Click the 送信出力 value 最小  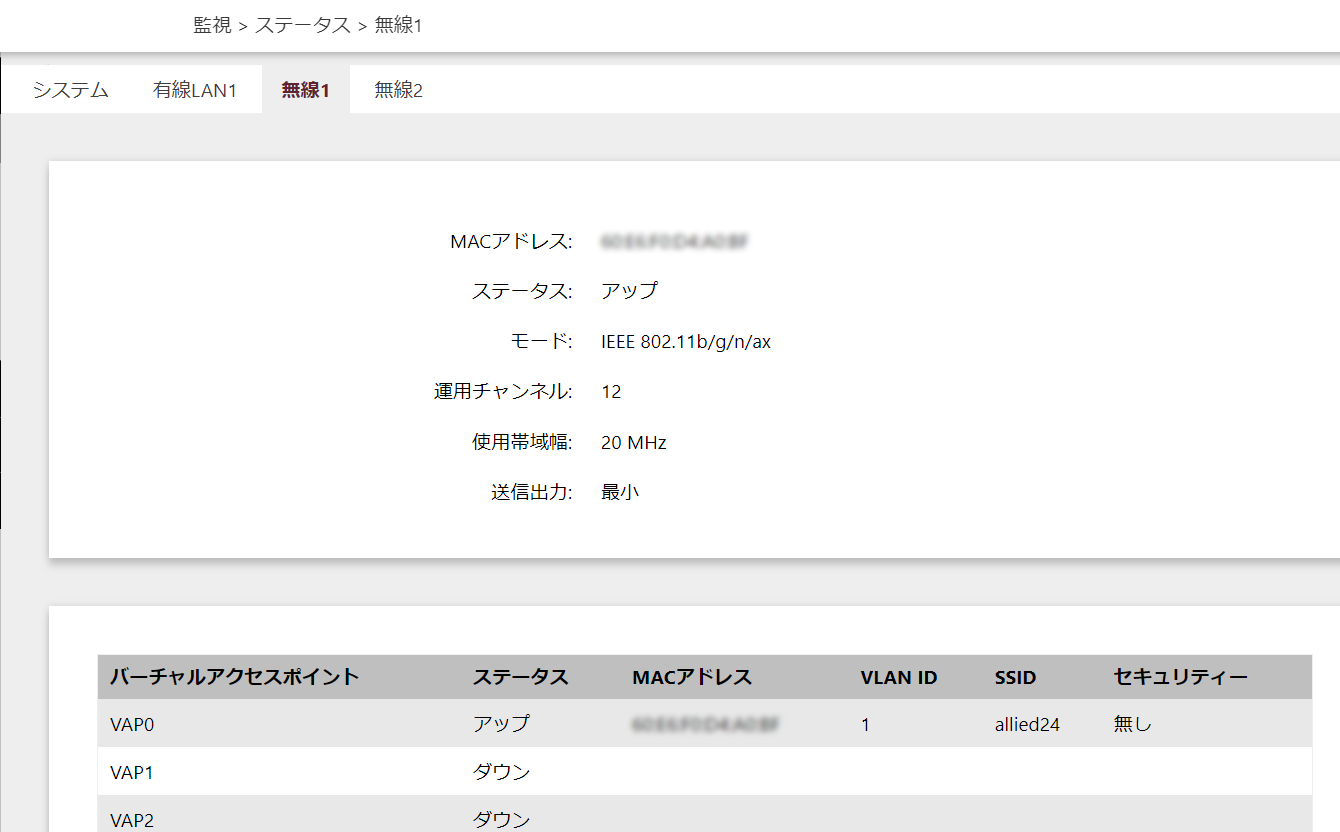(619, 492)
